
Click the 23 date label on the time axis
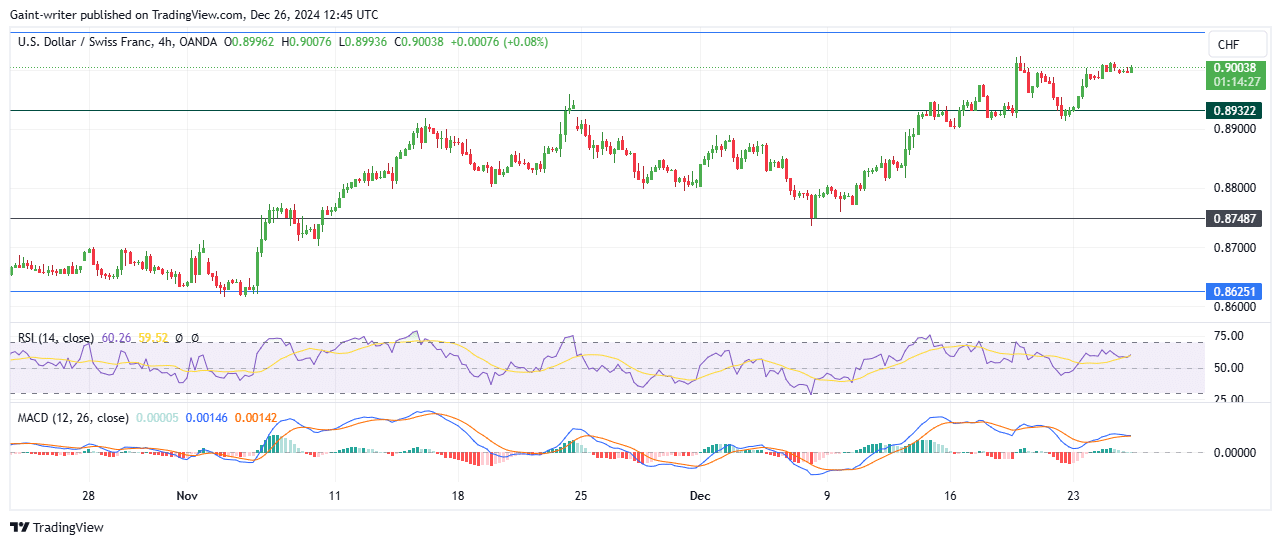pyautogui.click(x=1073, y=495)
